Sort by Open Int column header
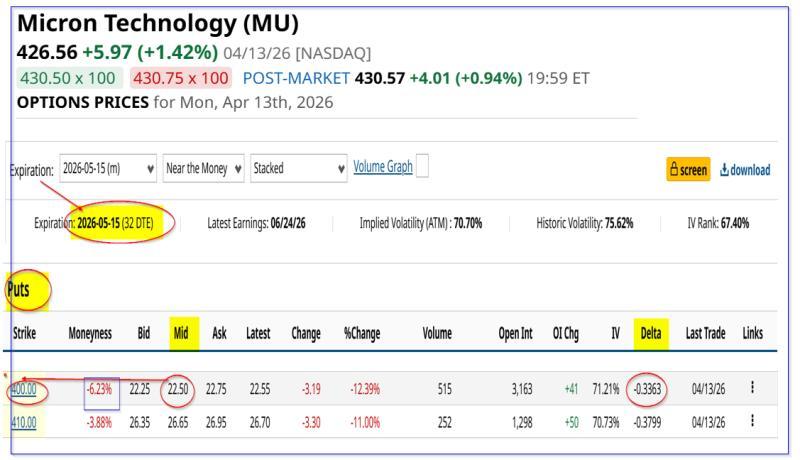800x460 pixels. 515,334
